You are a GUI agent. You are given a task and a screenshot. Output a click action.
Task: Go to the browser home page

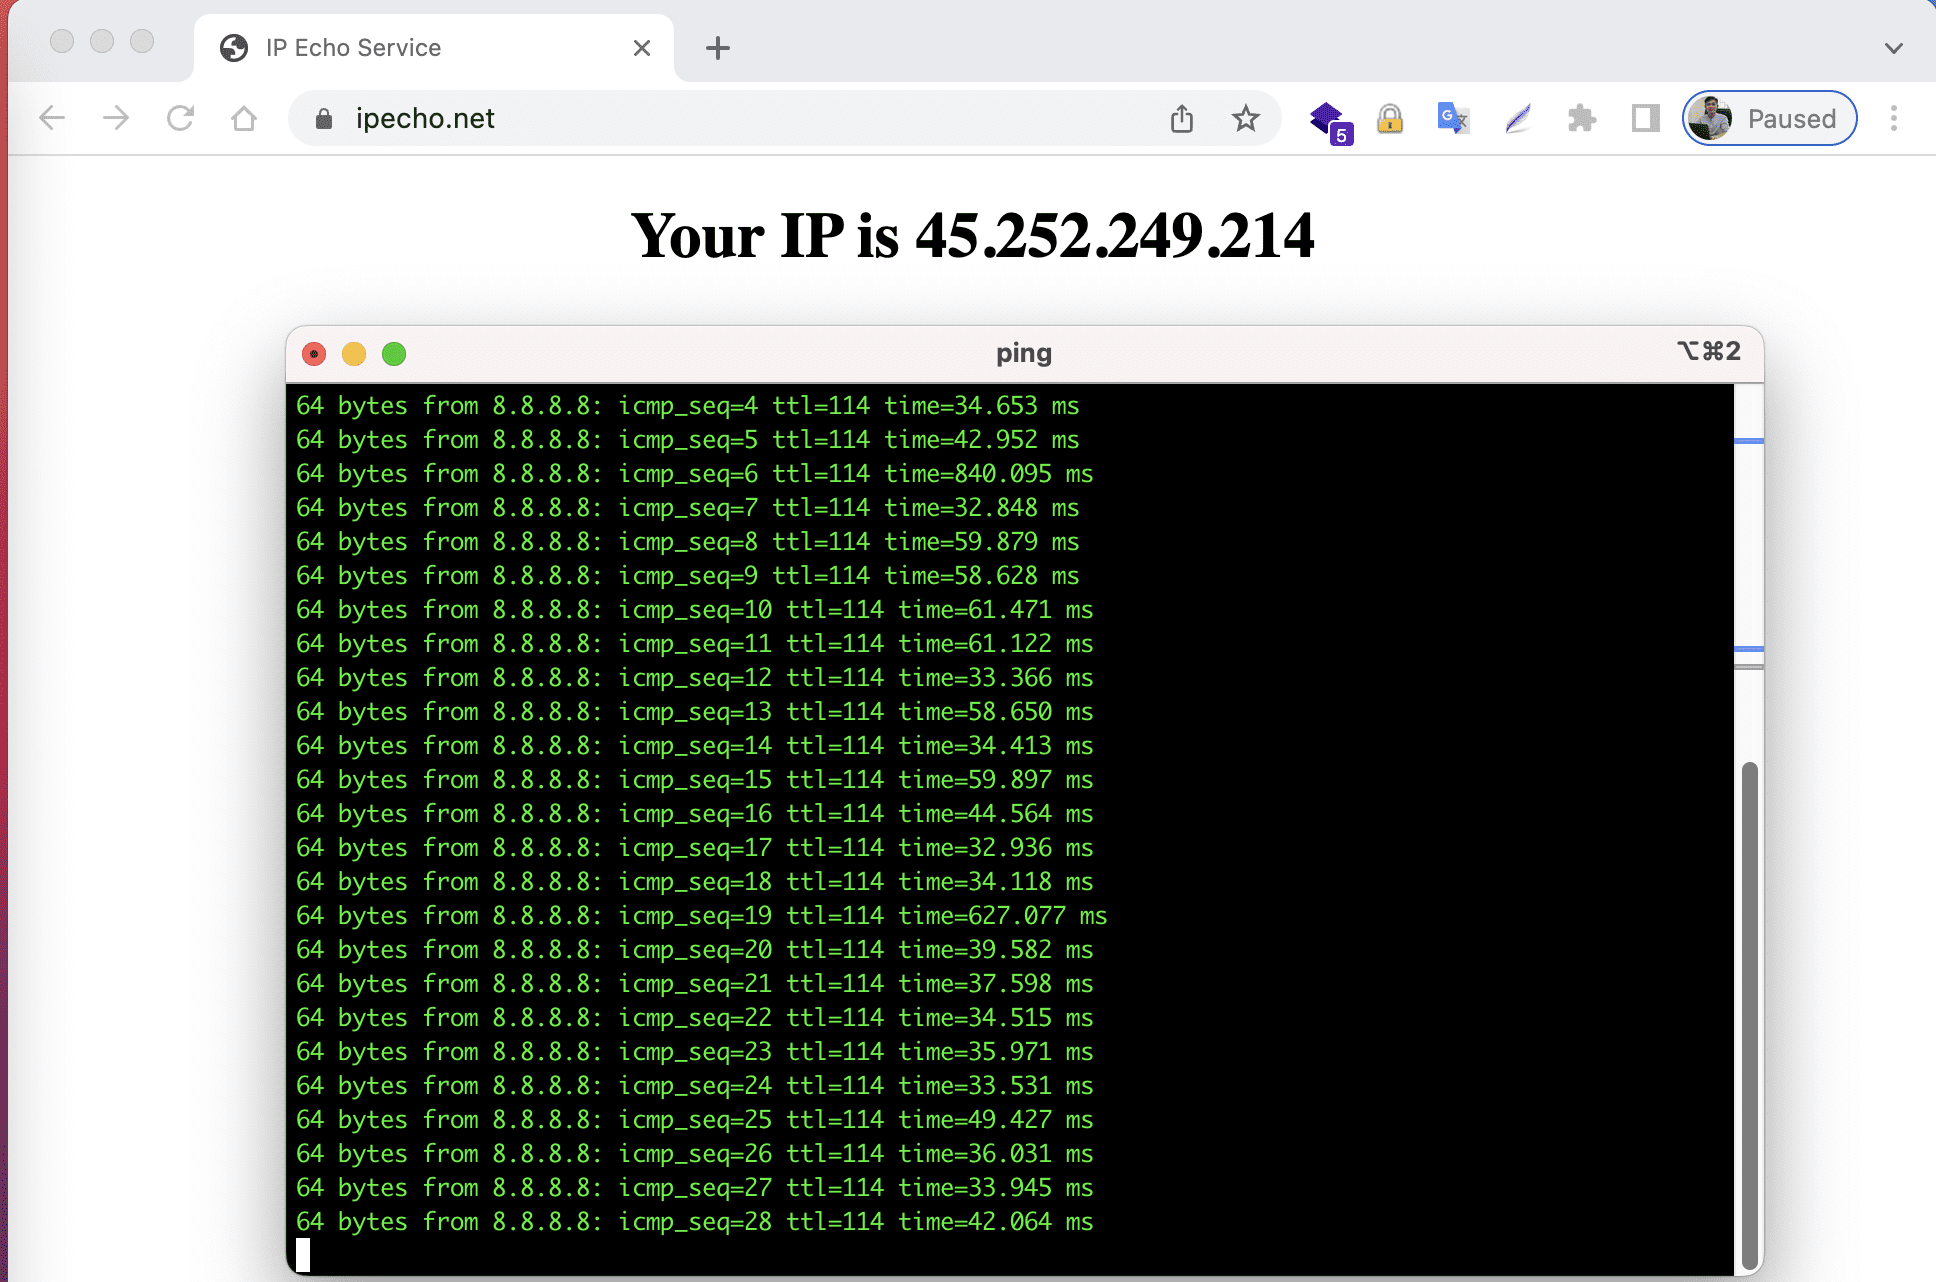244,118
